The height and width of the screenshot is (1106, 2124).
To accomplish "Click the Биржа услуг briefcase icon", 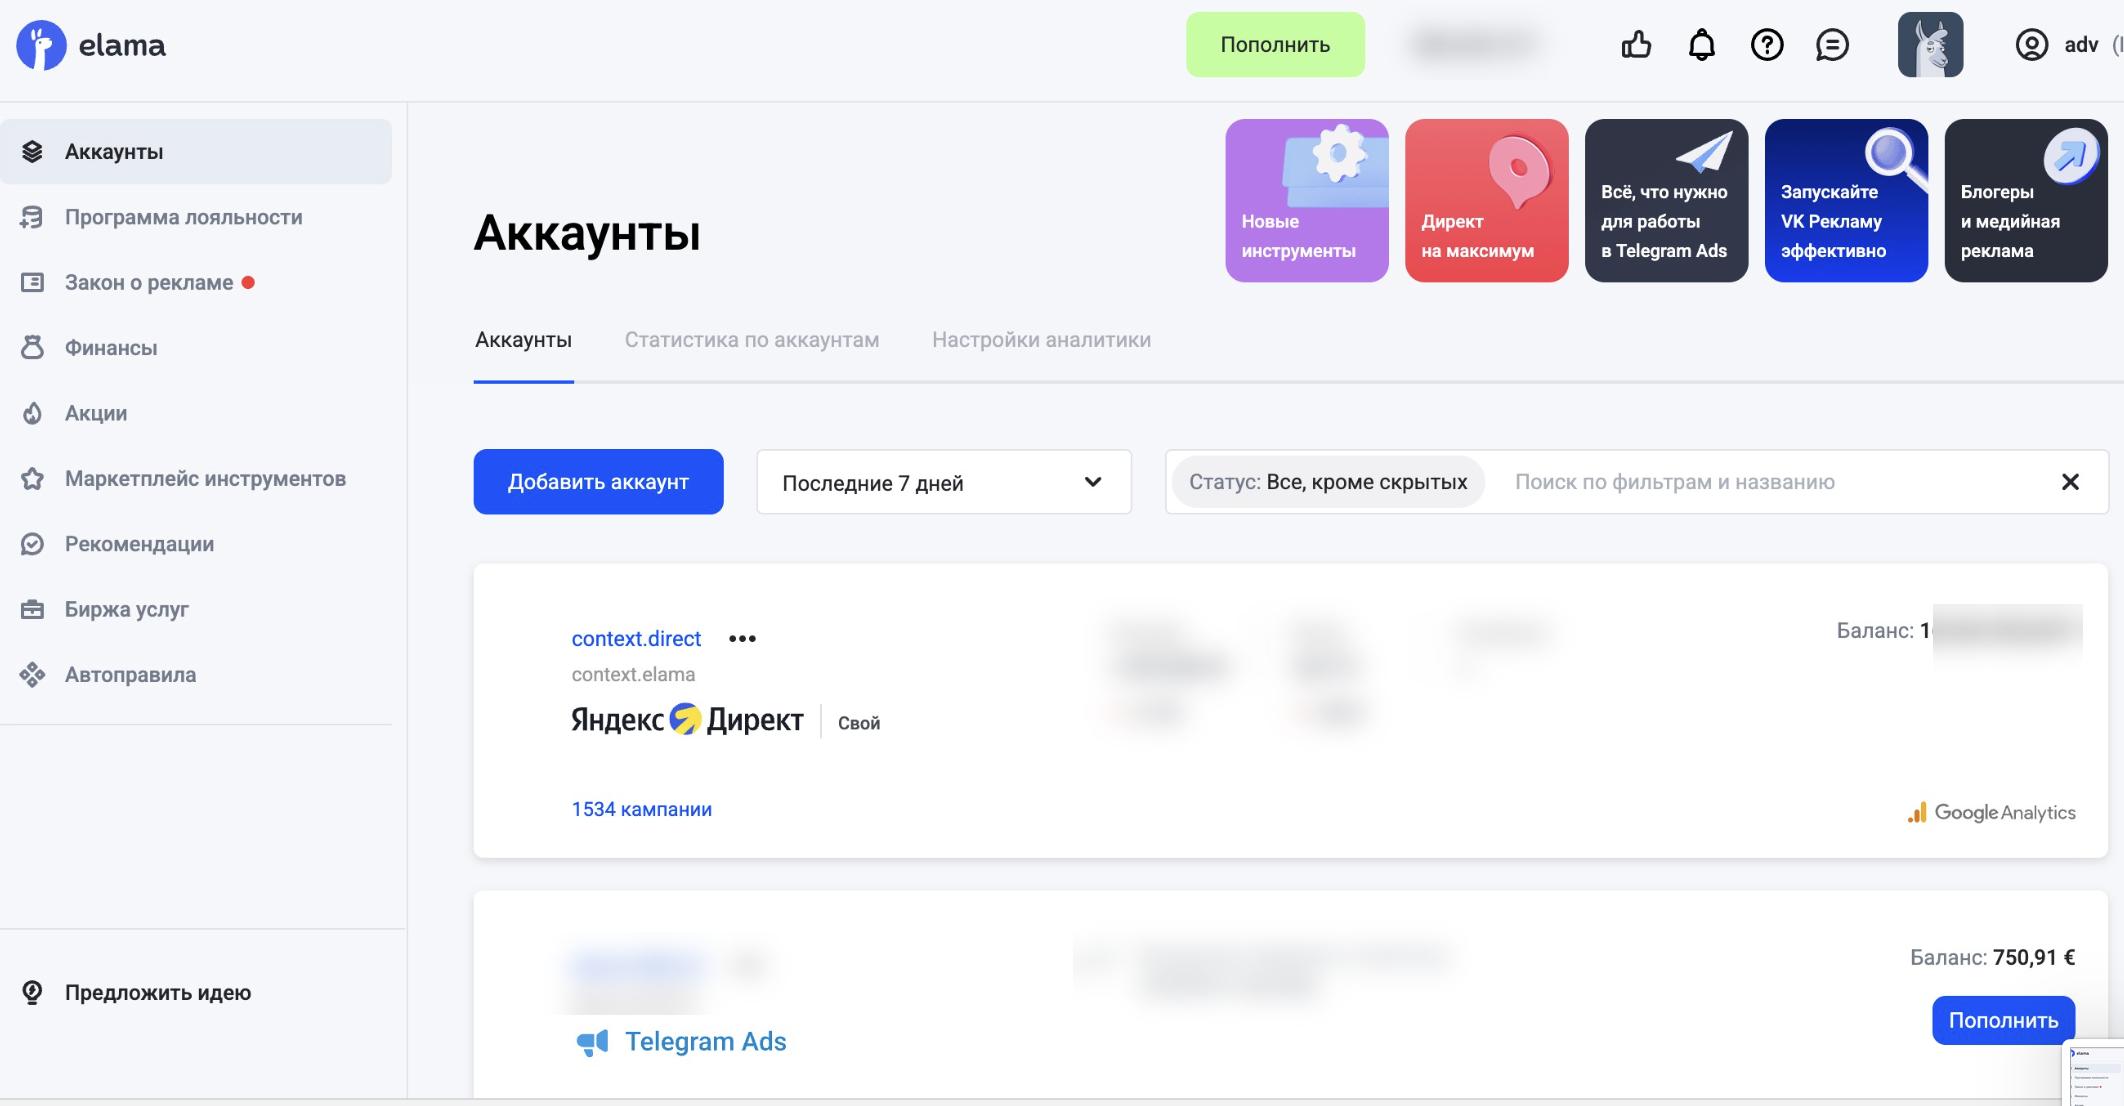I will 32,609.
